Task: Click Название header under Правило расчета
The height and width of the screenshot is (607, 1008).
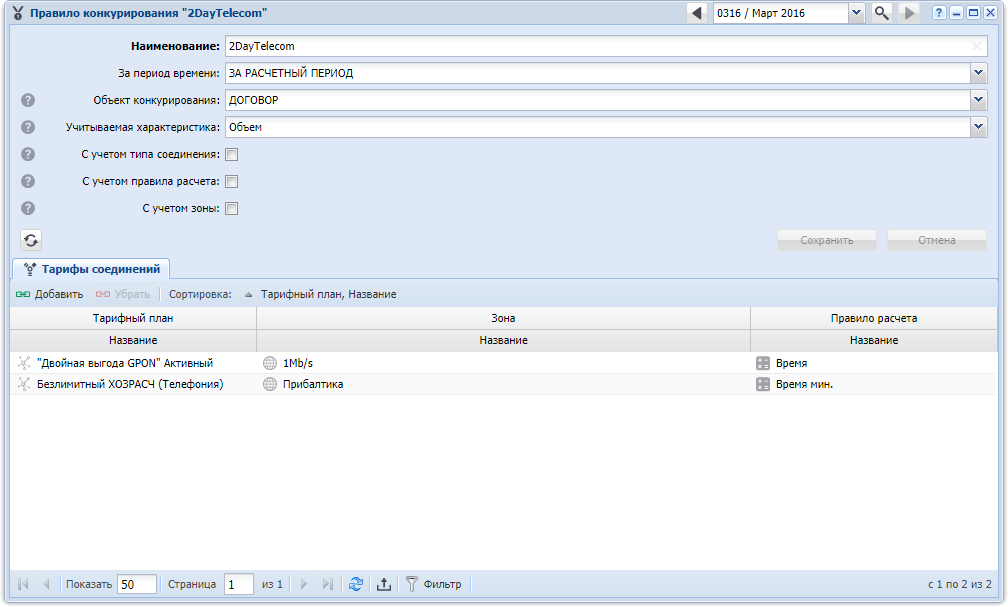Action: (874, 340)
